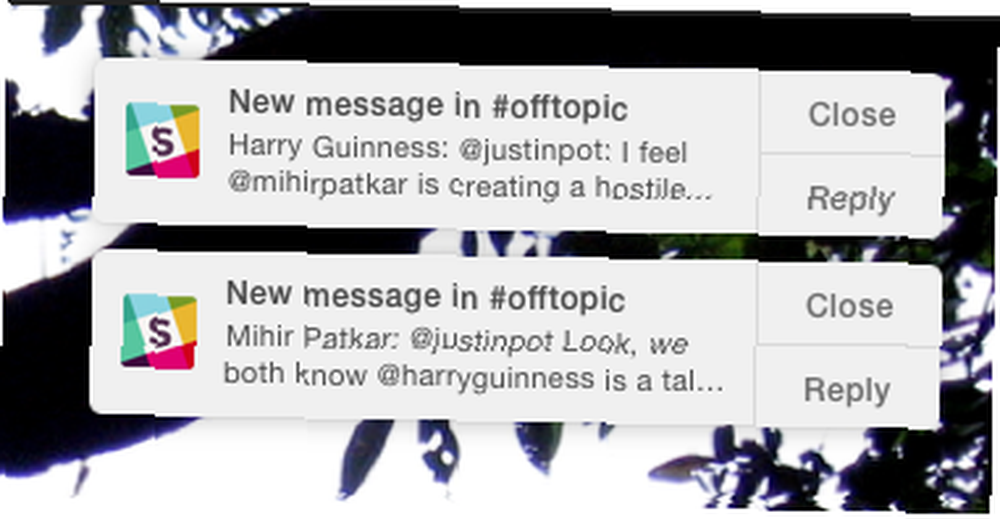This screenshot has height=519, width=1000.
Task: Click 'I feel' text in first notification
Action: [653, 153]
